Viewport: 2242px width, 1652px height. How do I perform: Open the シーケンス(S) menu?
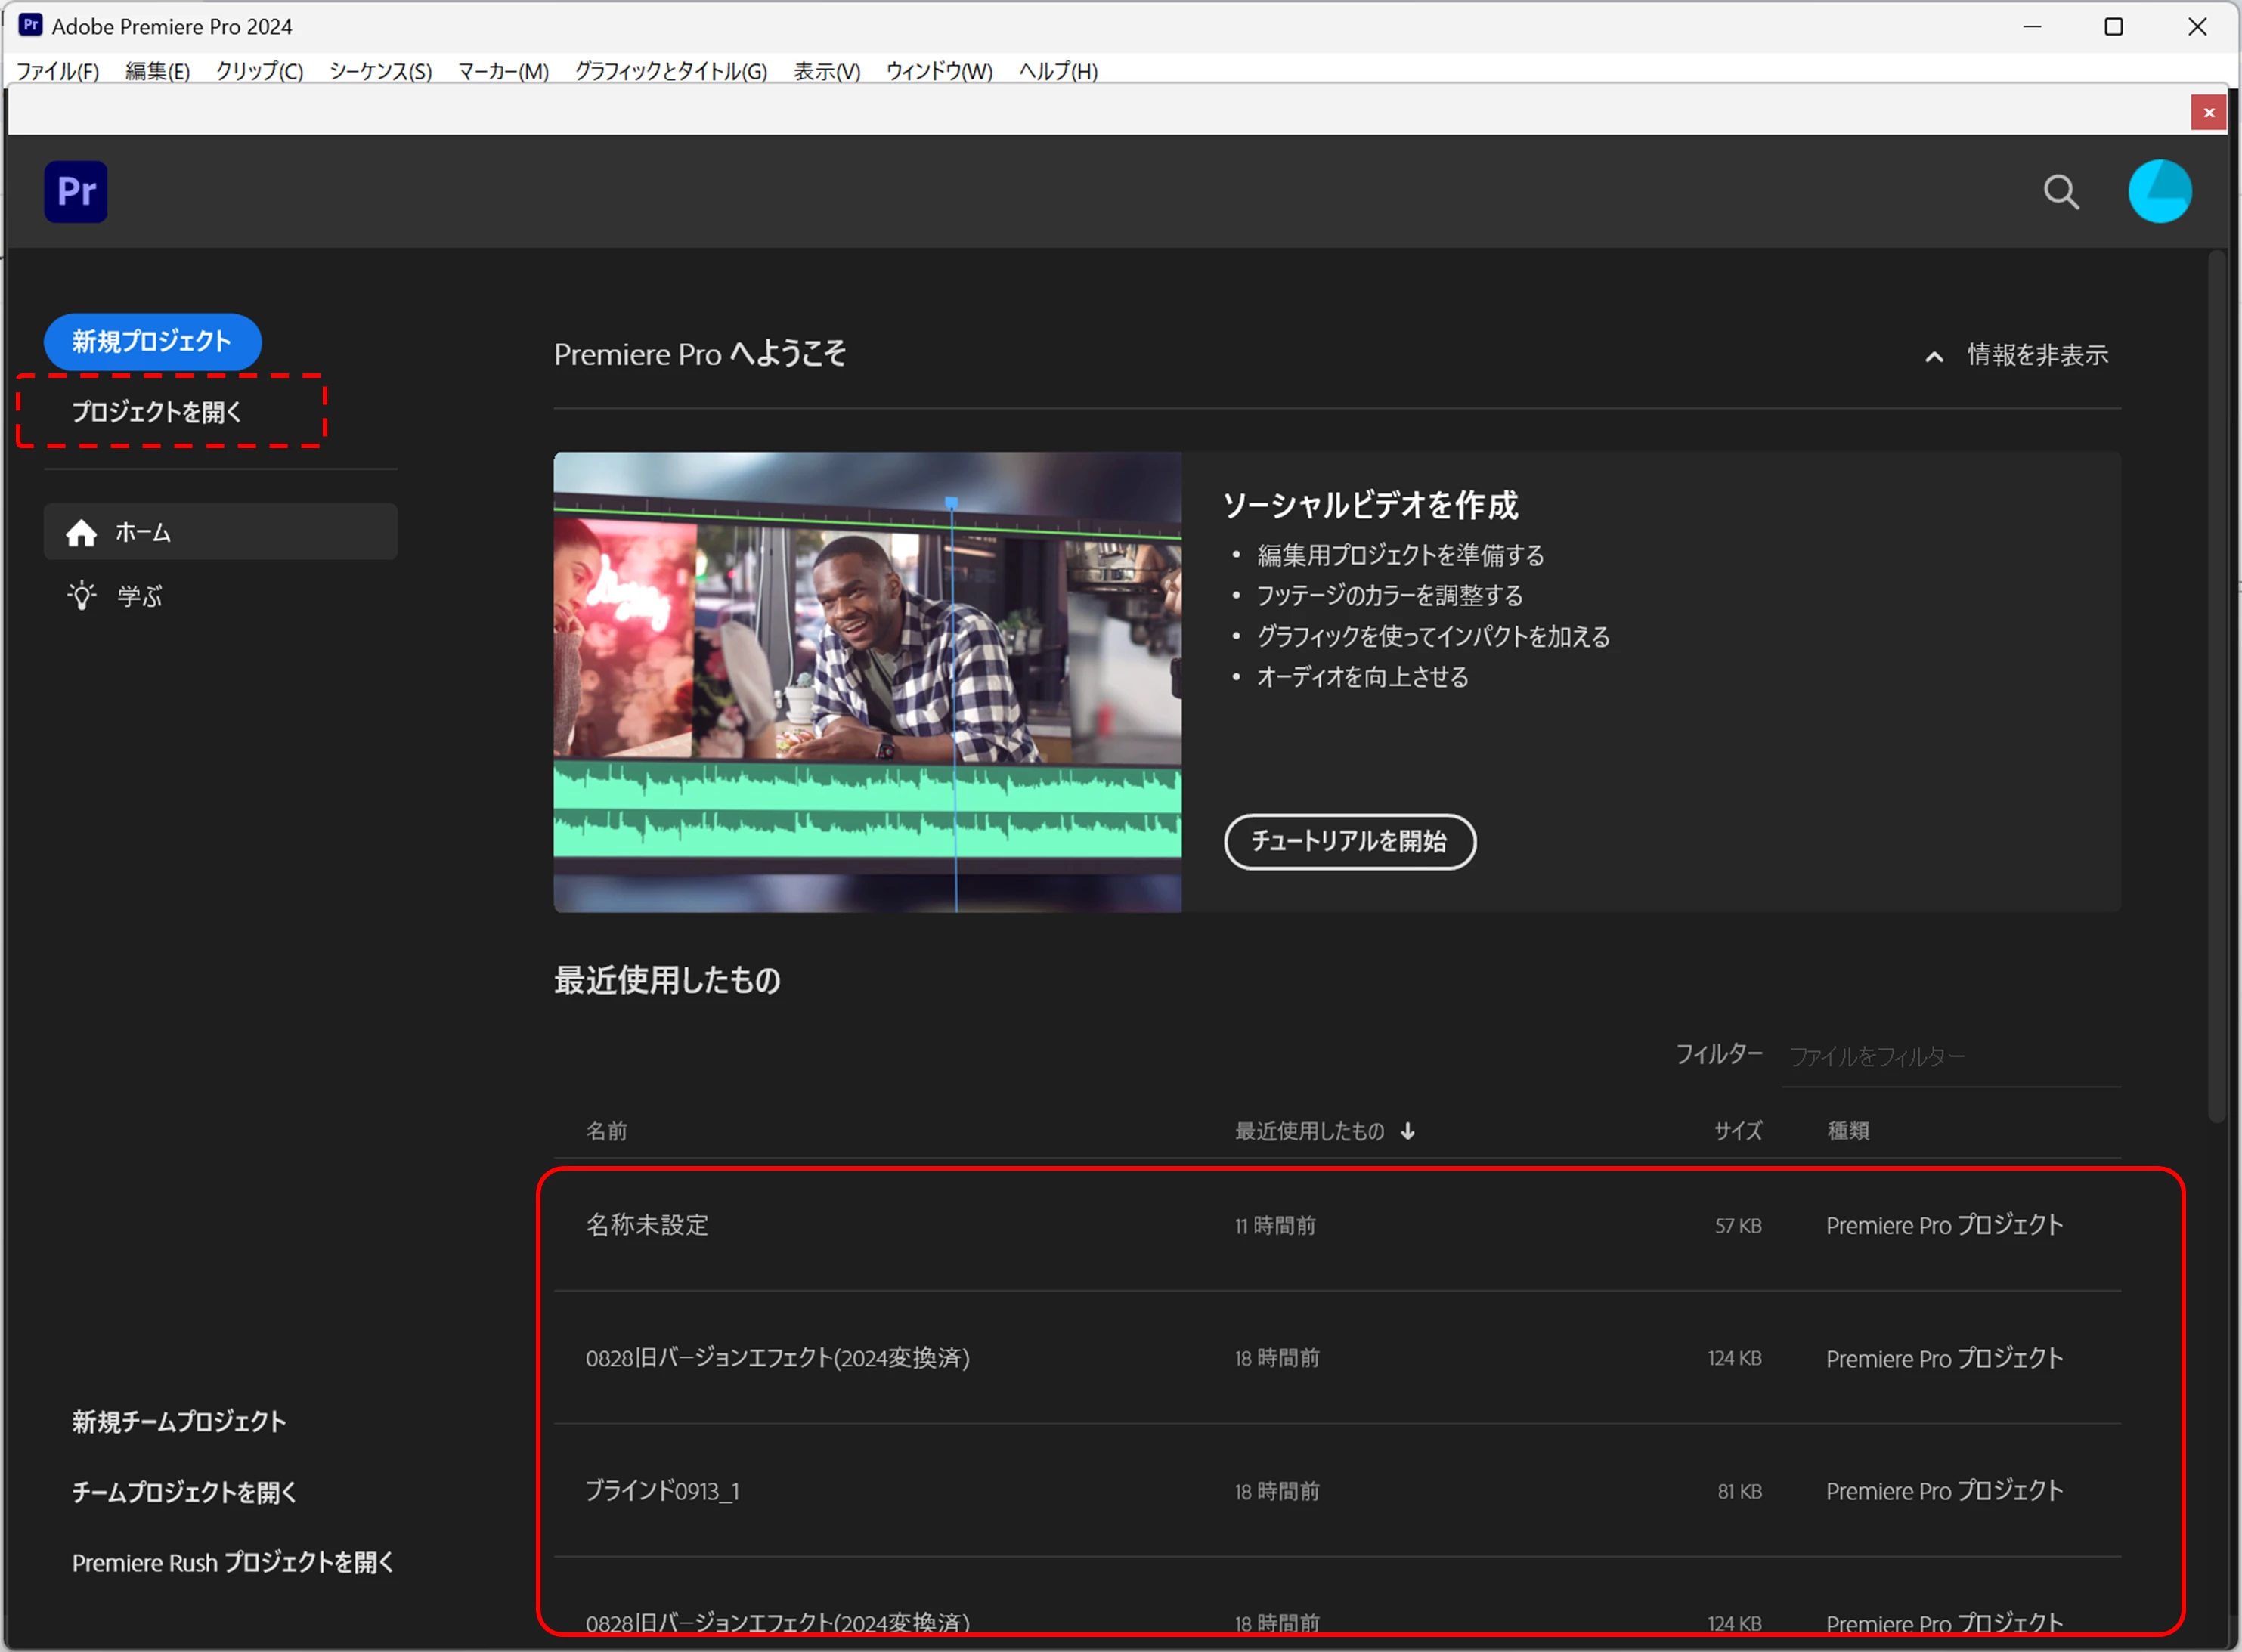[x=380, y=71]
